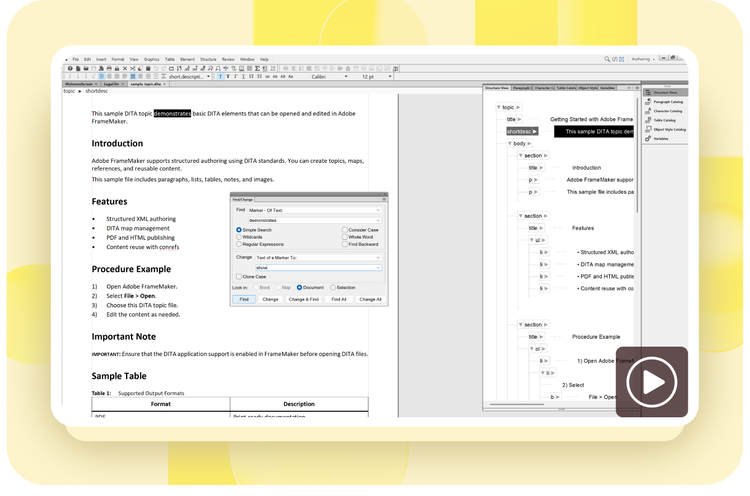
Task: Open the Structure menu
Action: point(208,59)
